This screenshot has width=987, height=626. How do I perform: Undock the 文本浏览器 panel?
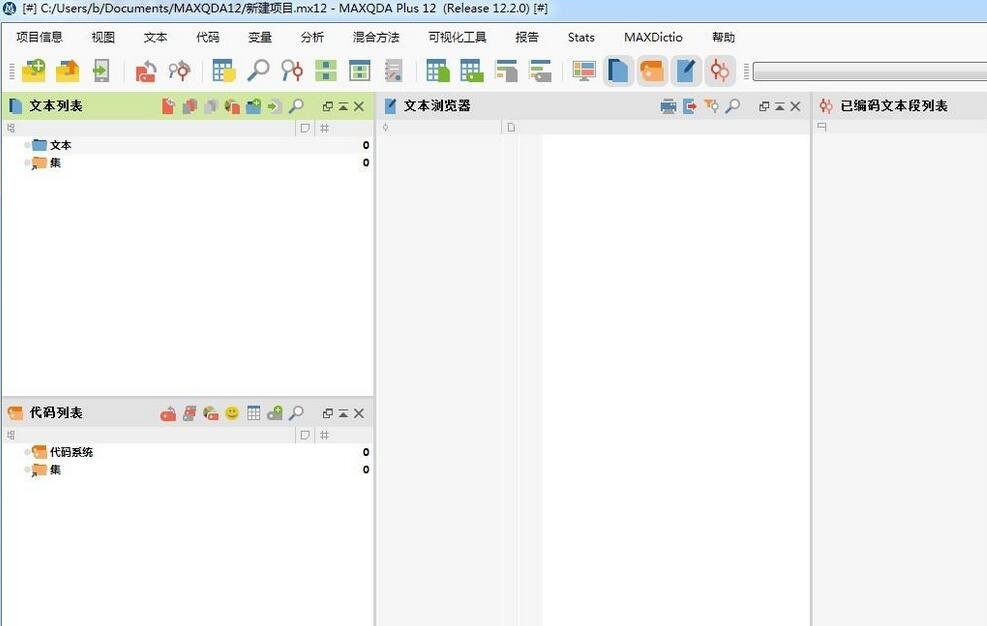pyautogui.click(x=764, y=106)
